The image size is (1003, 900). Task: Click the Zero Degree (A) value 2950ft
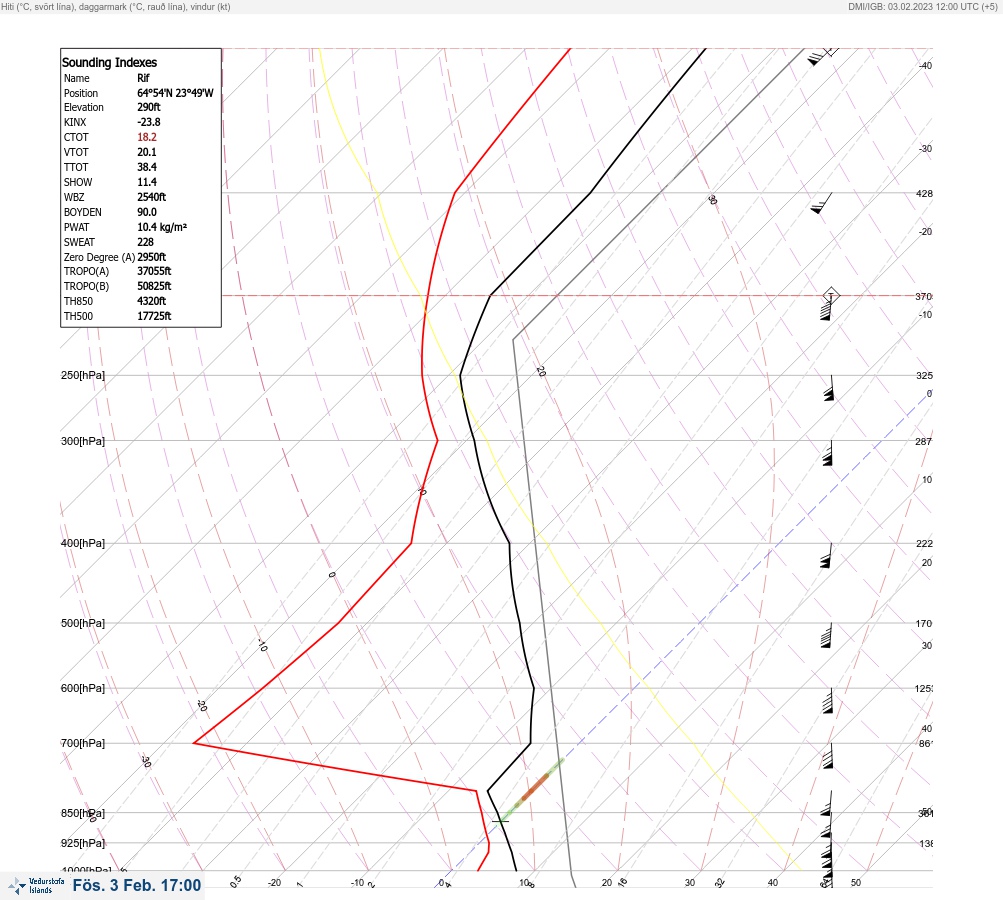point(152,257)
